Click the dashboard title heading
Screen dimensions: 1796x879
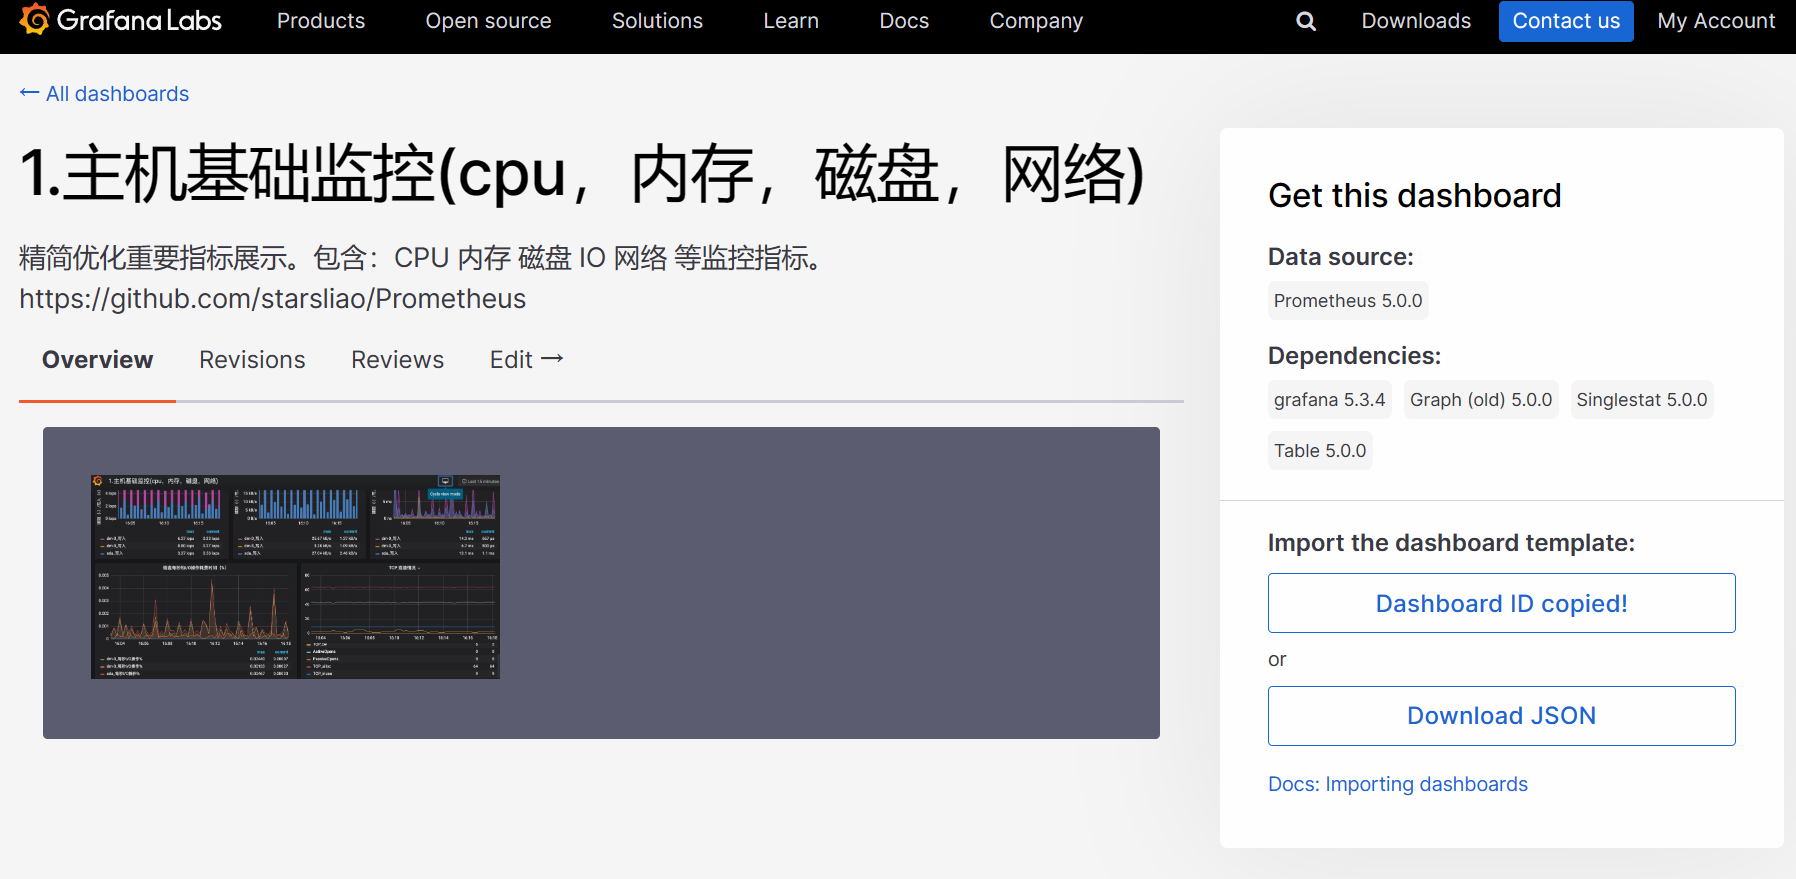[x=582, y=174]
